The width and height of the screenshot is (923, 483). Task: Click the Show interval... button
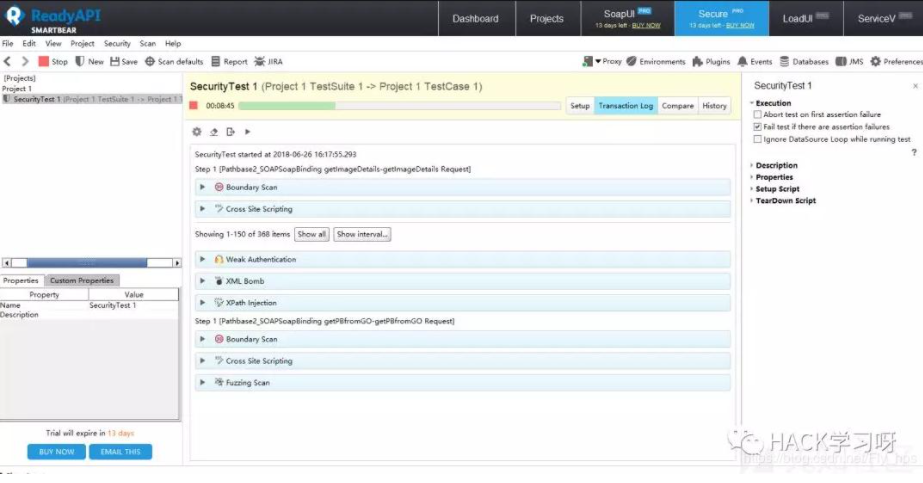click(x=362, y=234)
